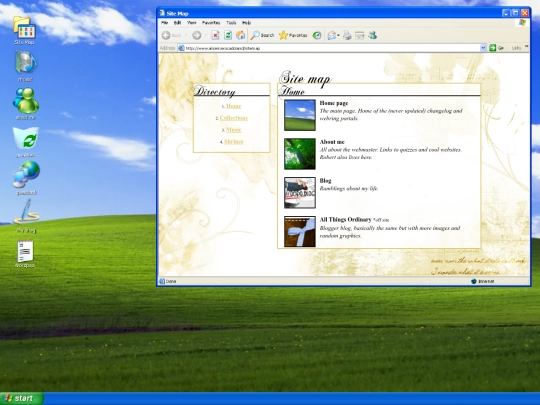Open the guestbook globe icon
The image size is (540, 405).
coord(27,177)
